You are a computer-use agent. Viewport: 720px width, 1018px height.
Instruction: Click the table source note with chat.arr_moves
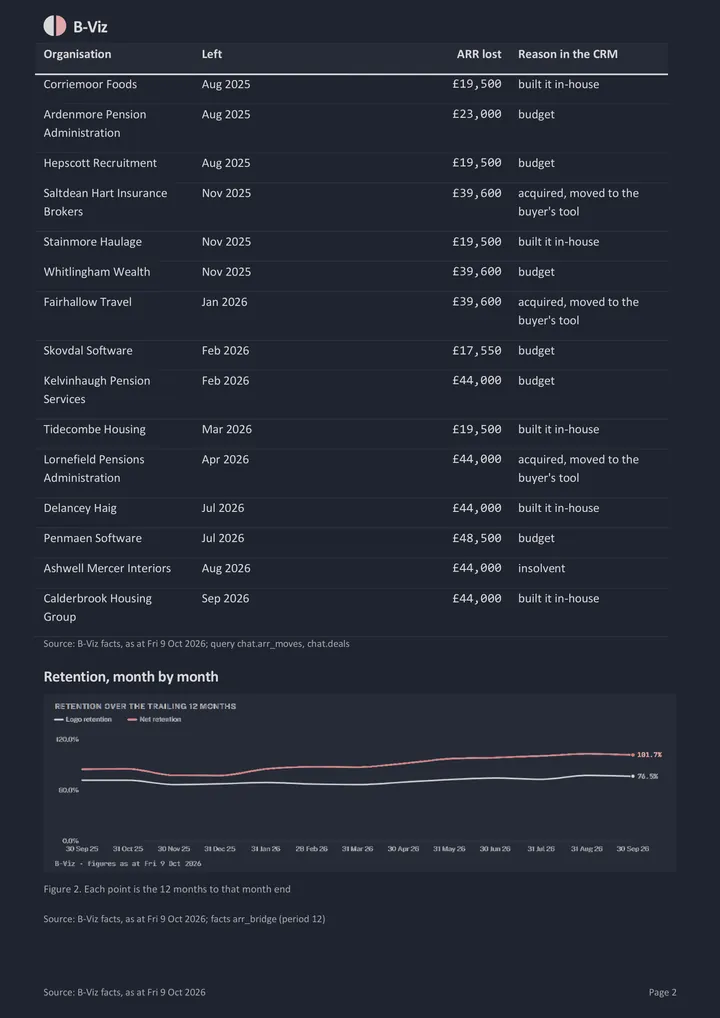point(196,643)
